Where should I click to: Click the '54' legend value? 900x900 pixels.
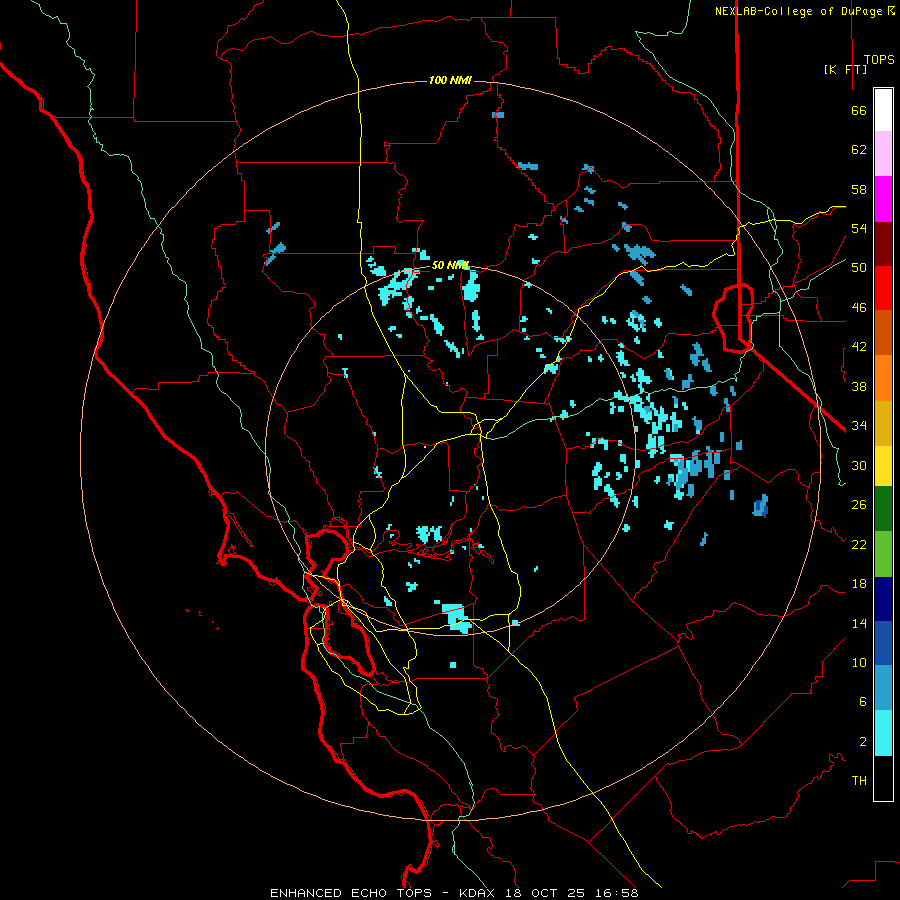[859, 228]
